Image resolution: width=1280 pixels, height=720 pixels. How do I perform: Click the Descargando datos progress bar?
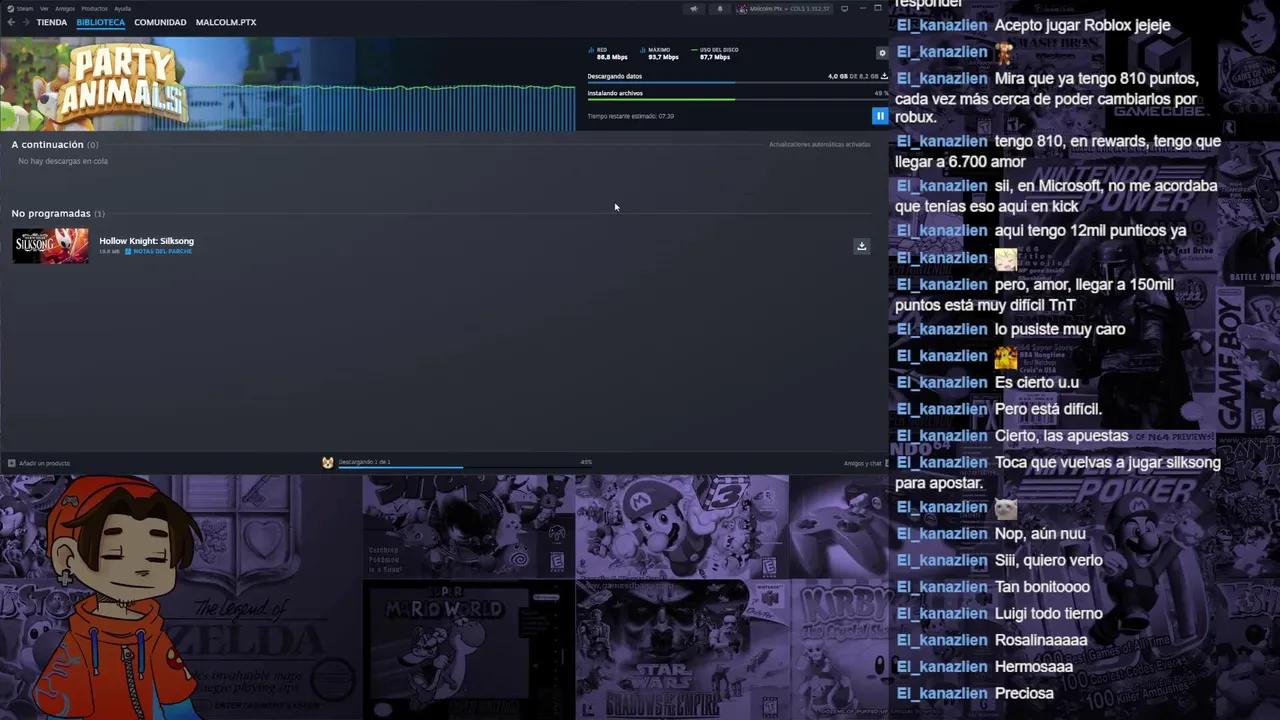738,83
